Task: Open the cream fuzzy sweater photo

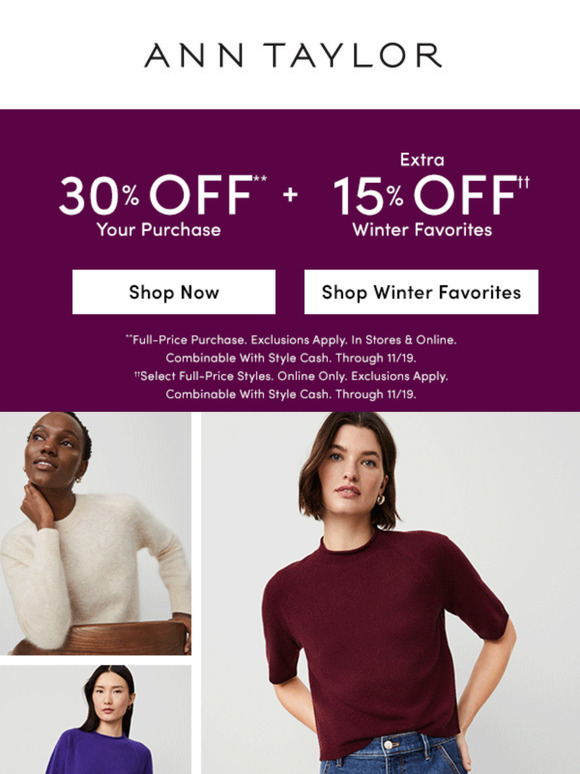Action: pos(95,534)
